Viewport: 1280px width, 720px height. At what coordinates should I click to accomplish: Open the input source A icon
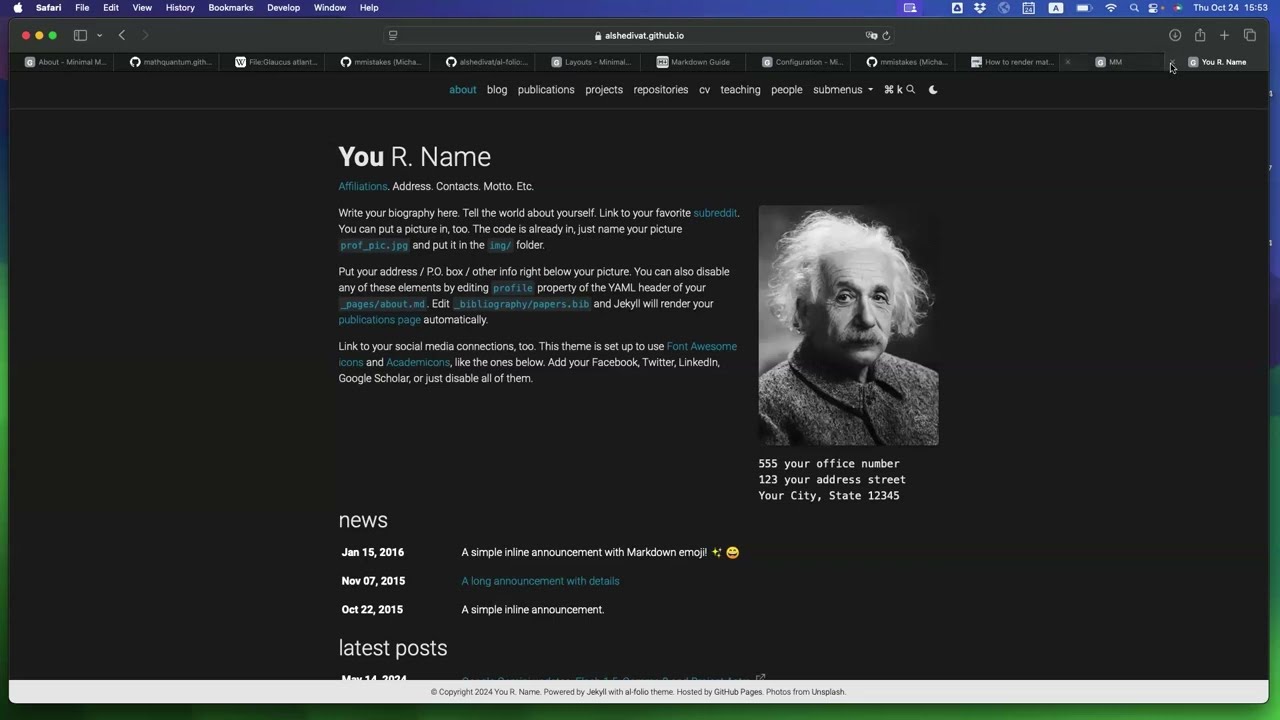(x=1055, y=7)
